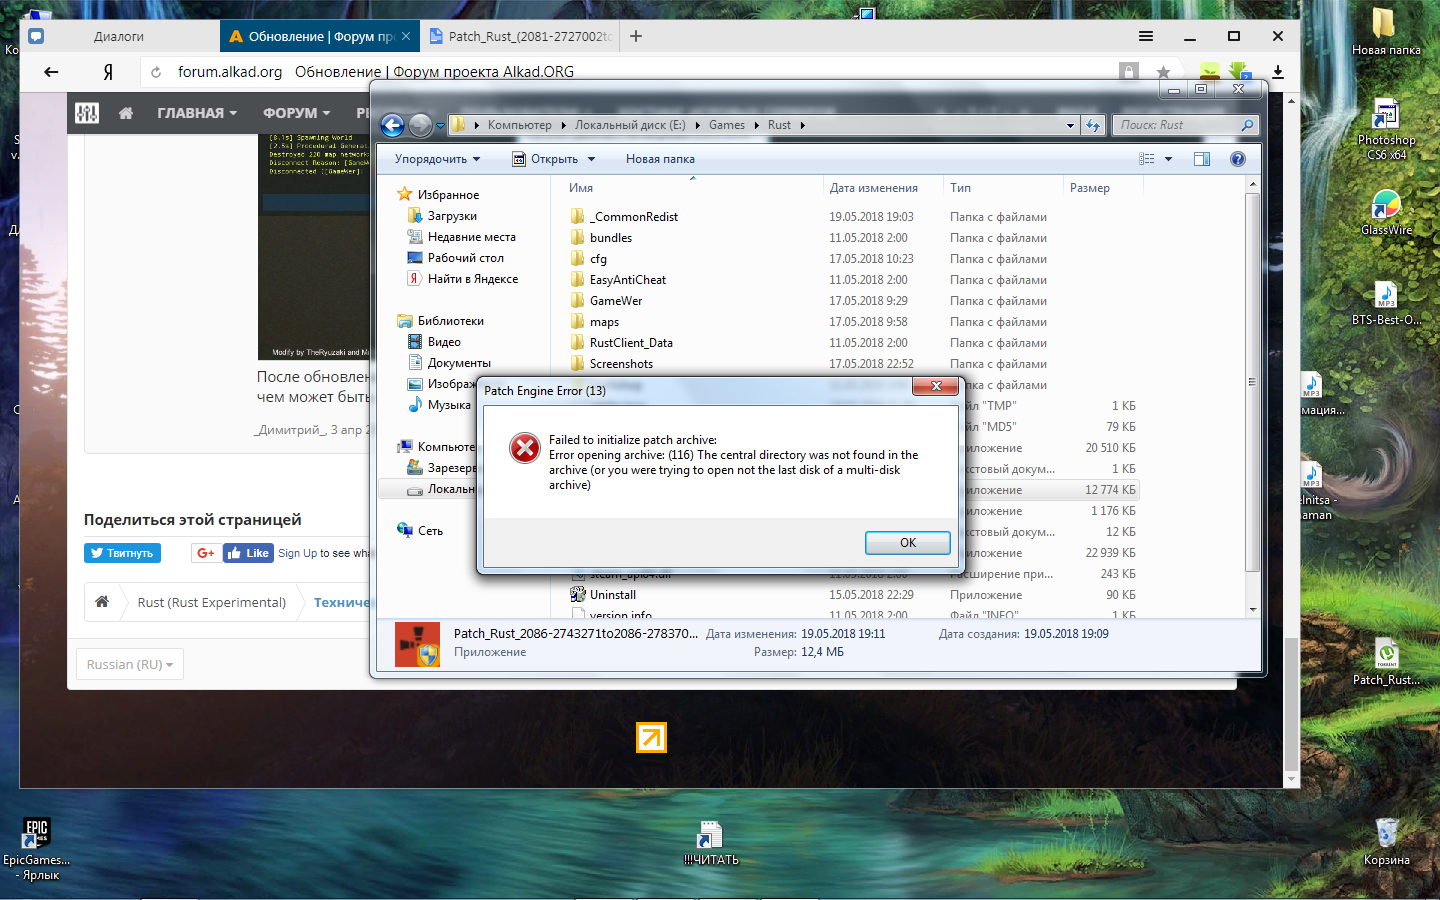
Task: Open the dropdown arrow next to Открыть
Action: [591, 159]
